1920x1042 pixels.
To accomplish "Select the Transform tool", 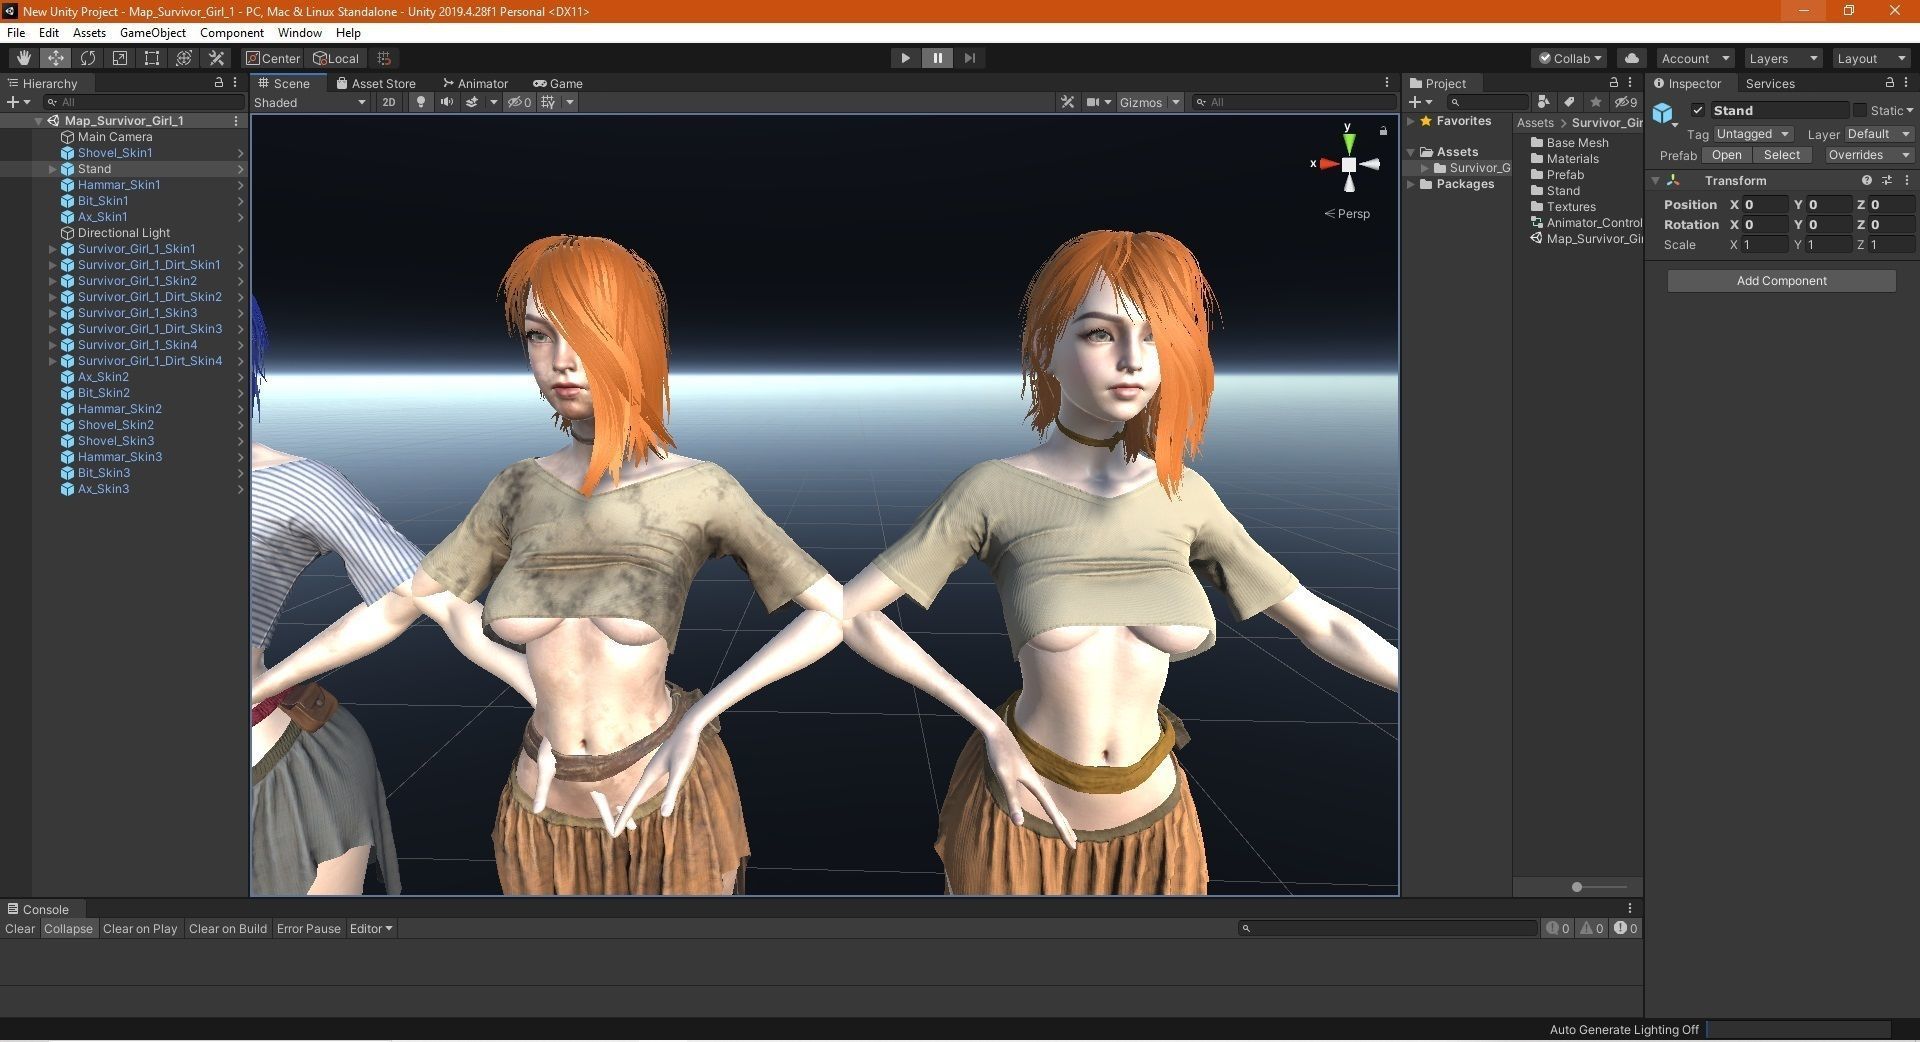I will [x=184, y=58].
